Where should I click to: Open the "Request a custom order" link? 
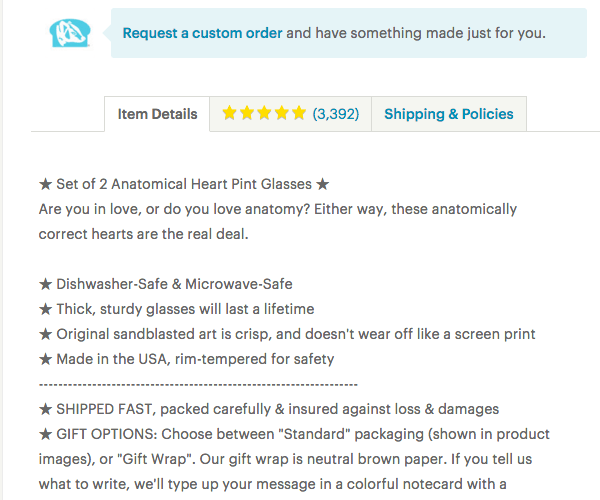tap(202, 33)
